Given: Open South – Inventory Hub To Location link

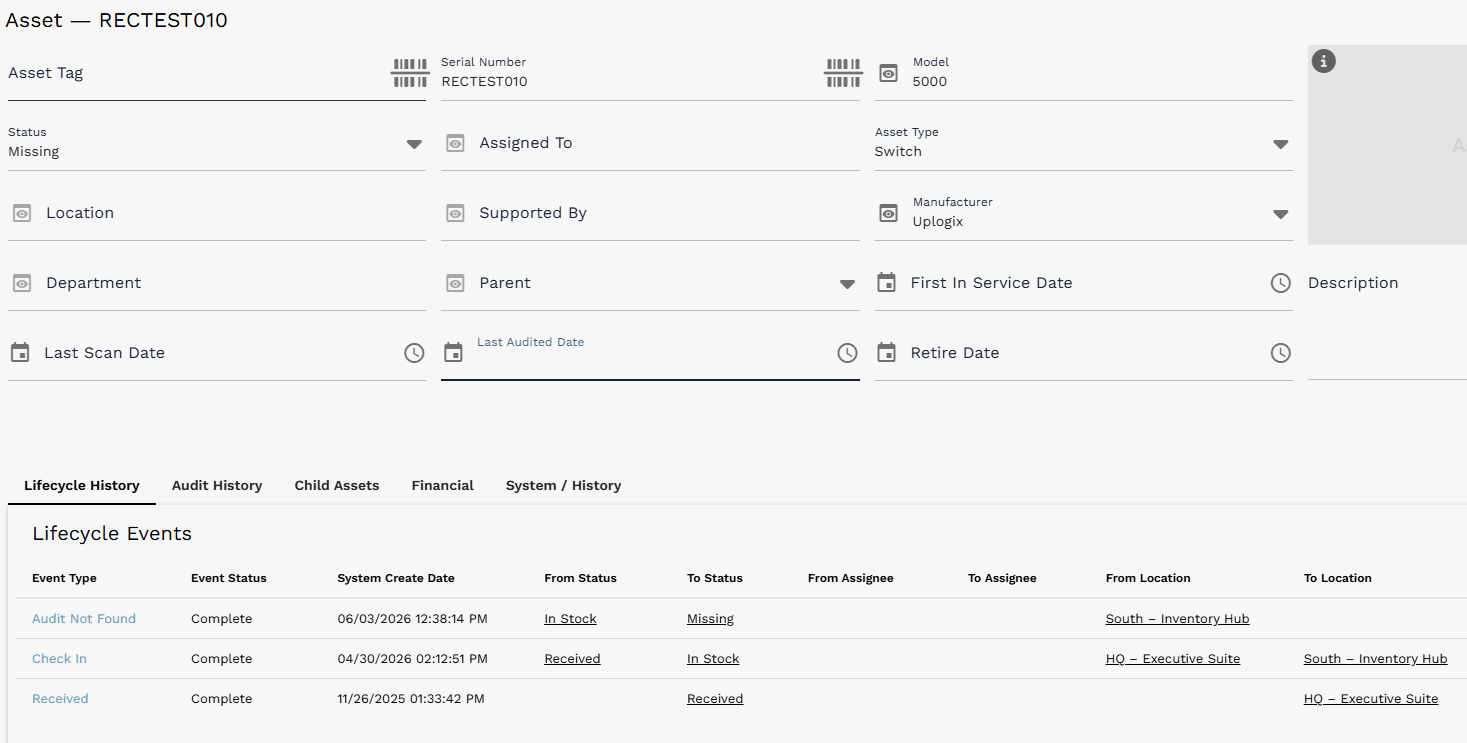Looking at the screenshot, I should tap(1375, 659).
